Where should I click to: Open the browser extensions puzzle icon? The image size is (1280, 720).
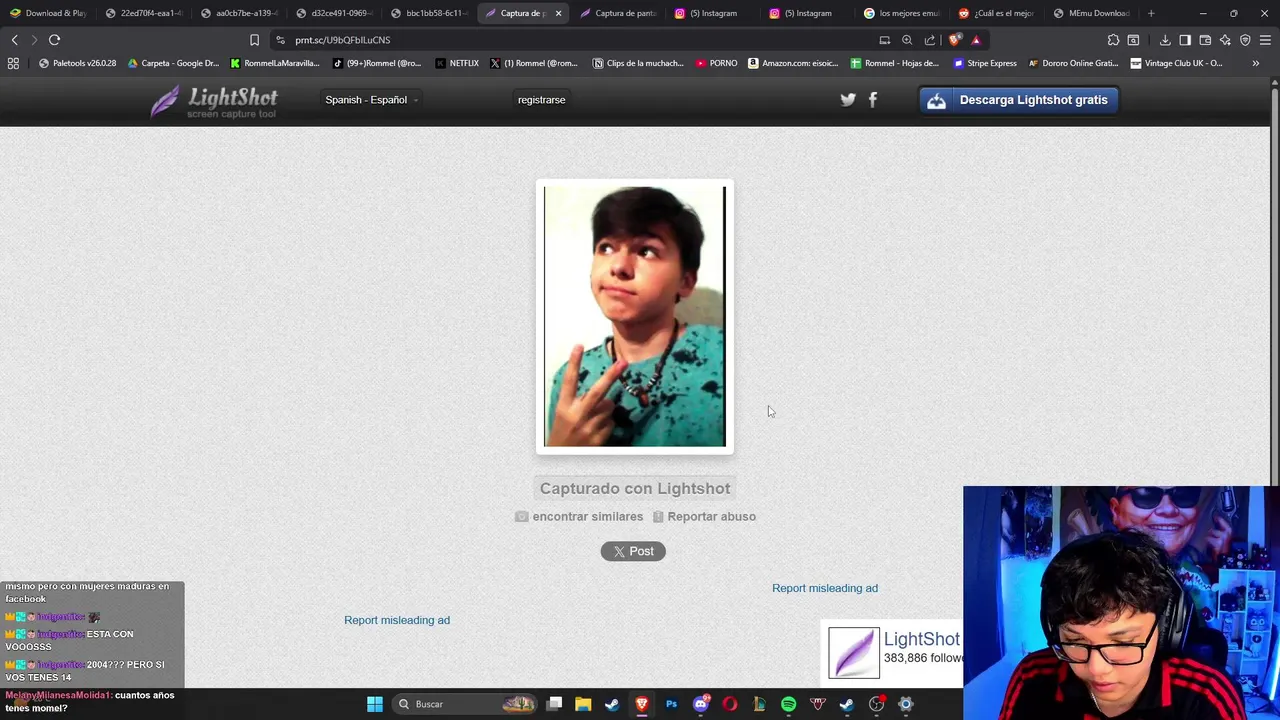tap(1113, 40)
